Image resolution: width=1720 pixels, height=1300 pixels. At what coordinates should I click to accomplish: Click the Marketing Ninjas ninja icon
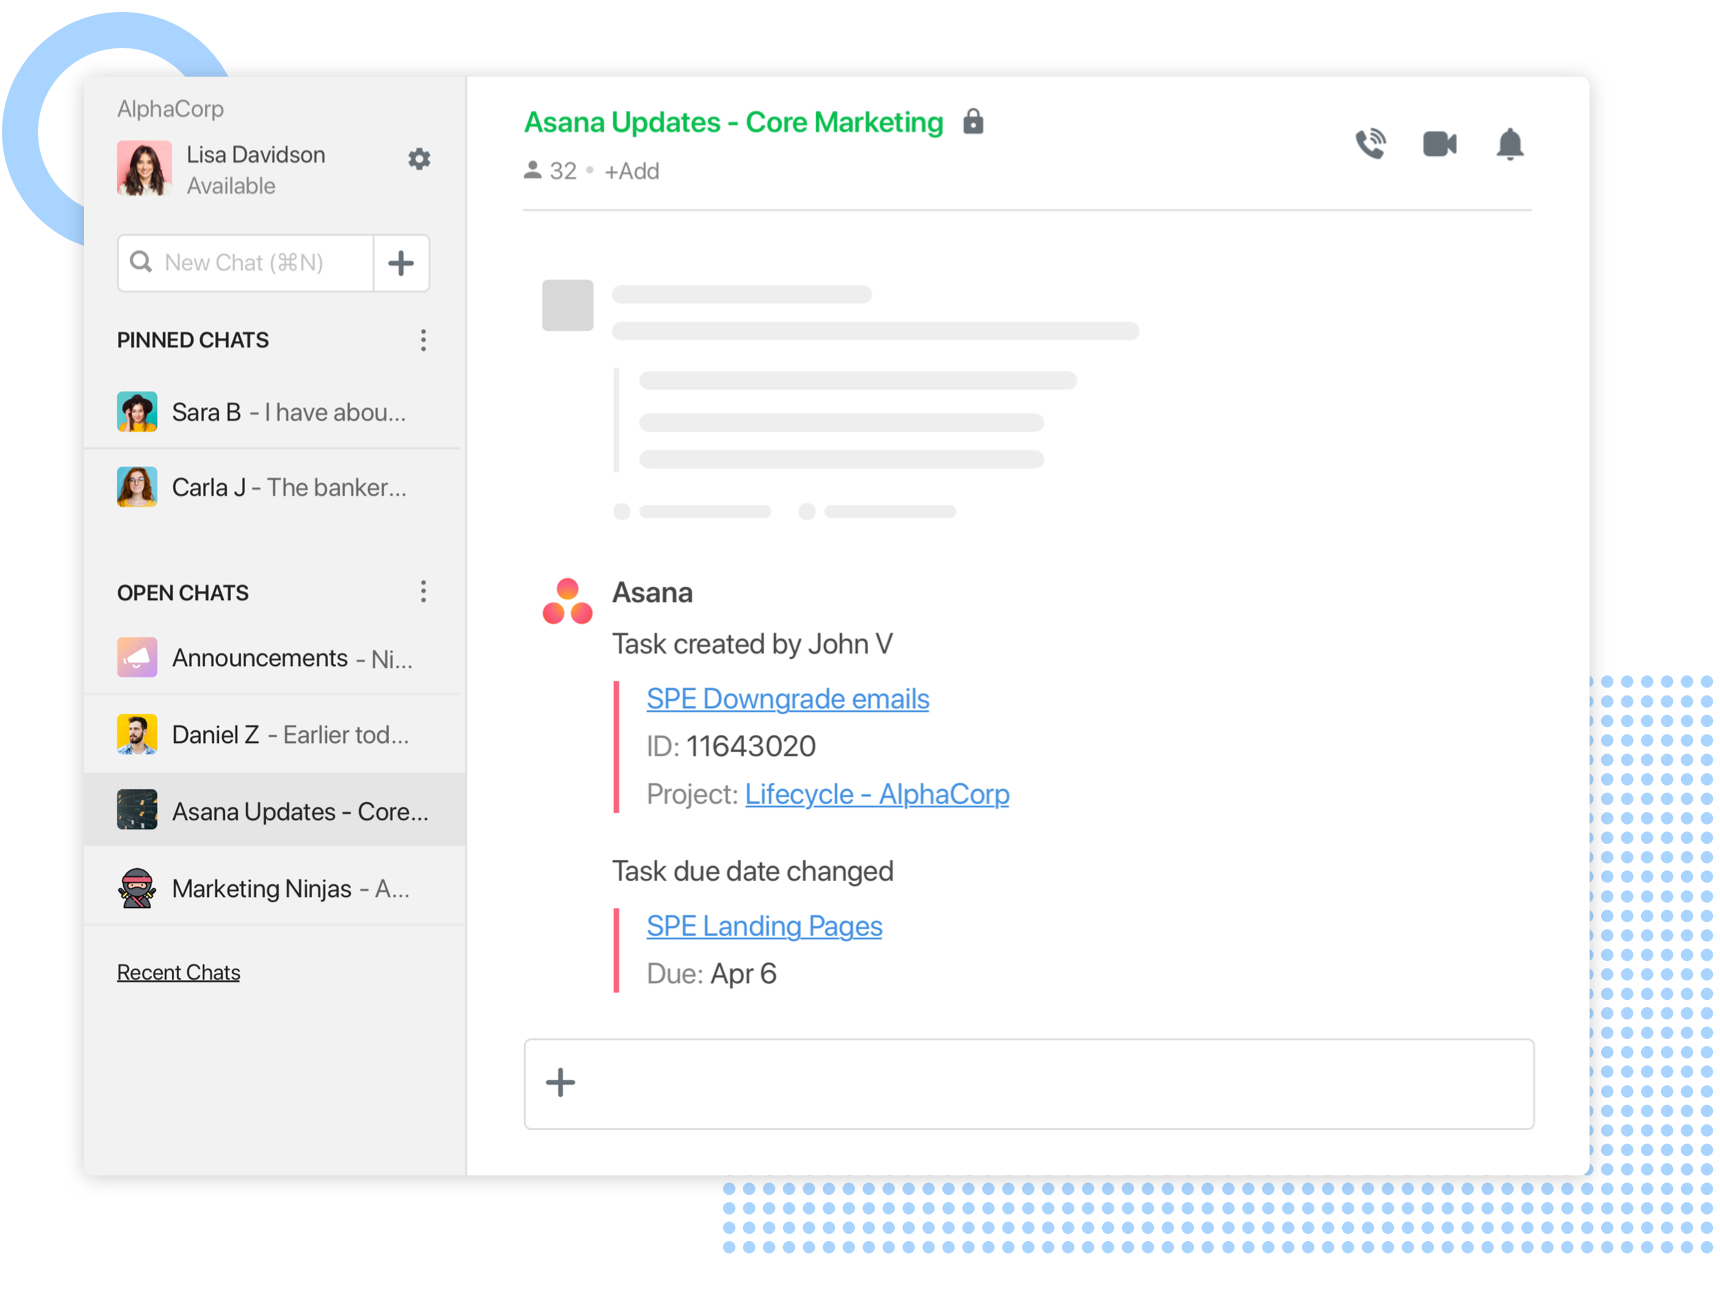tap(137, 888)
